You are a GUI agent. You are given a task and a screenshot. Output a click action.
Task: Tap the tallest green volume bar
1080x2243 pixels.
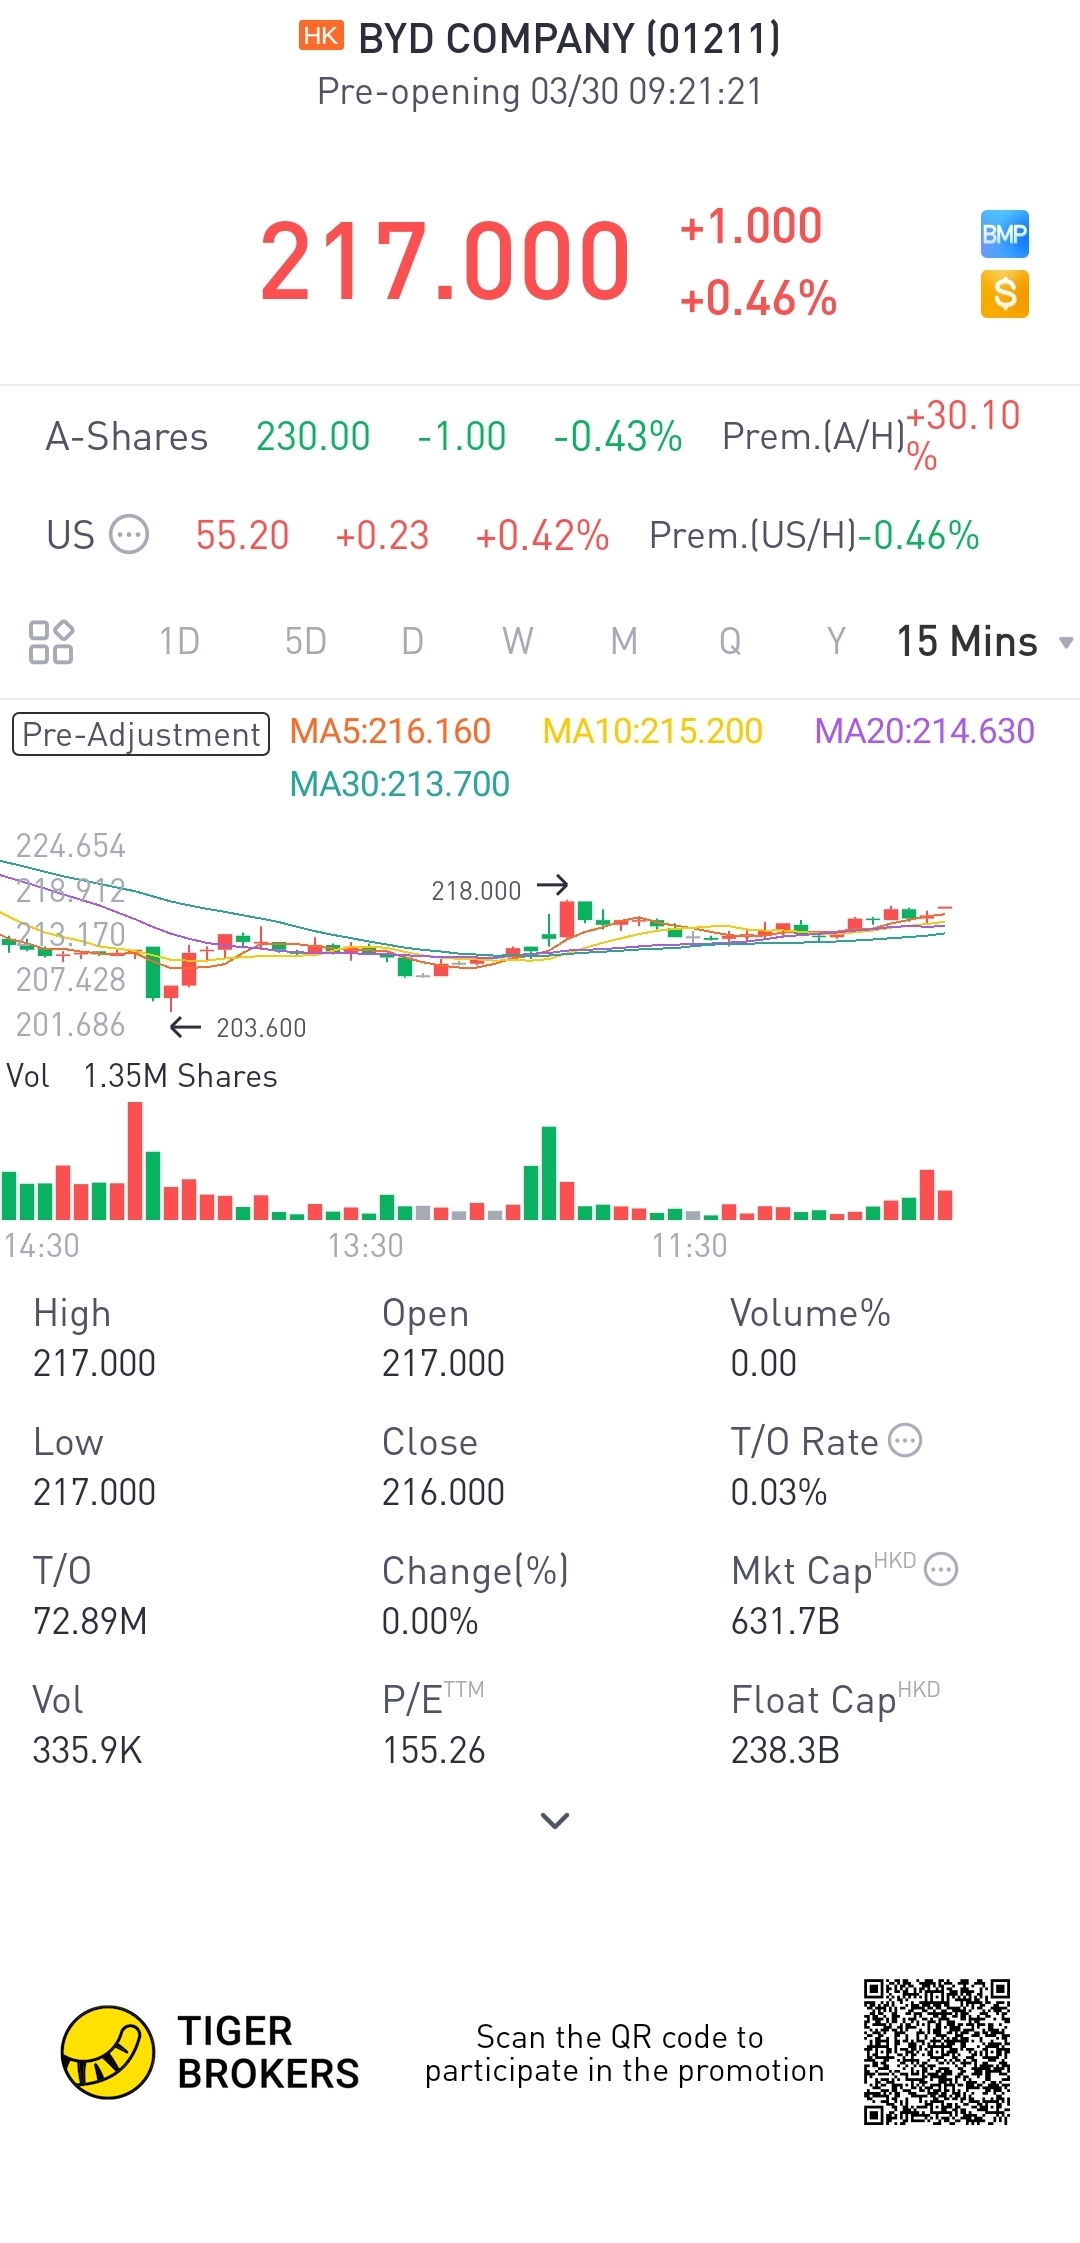click(549, 1172)
